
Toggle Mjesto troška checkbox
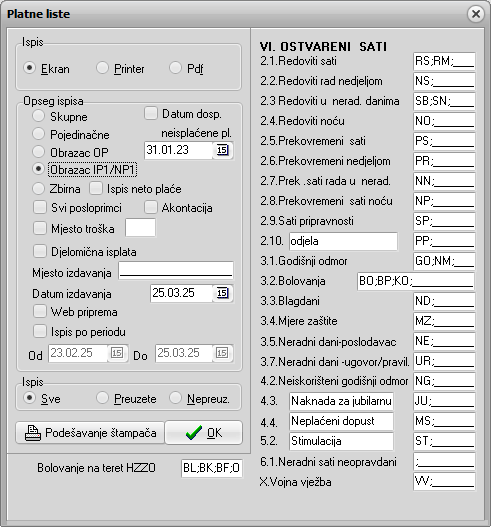click(40, 228)
